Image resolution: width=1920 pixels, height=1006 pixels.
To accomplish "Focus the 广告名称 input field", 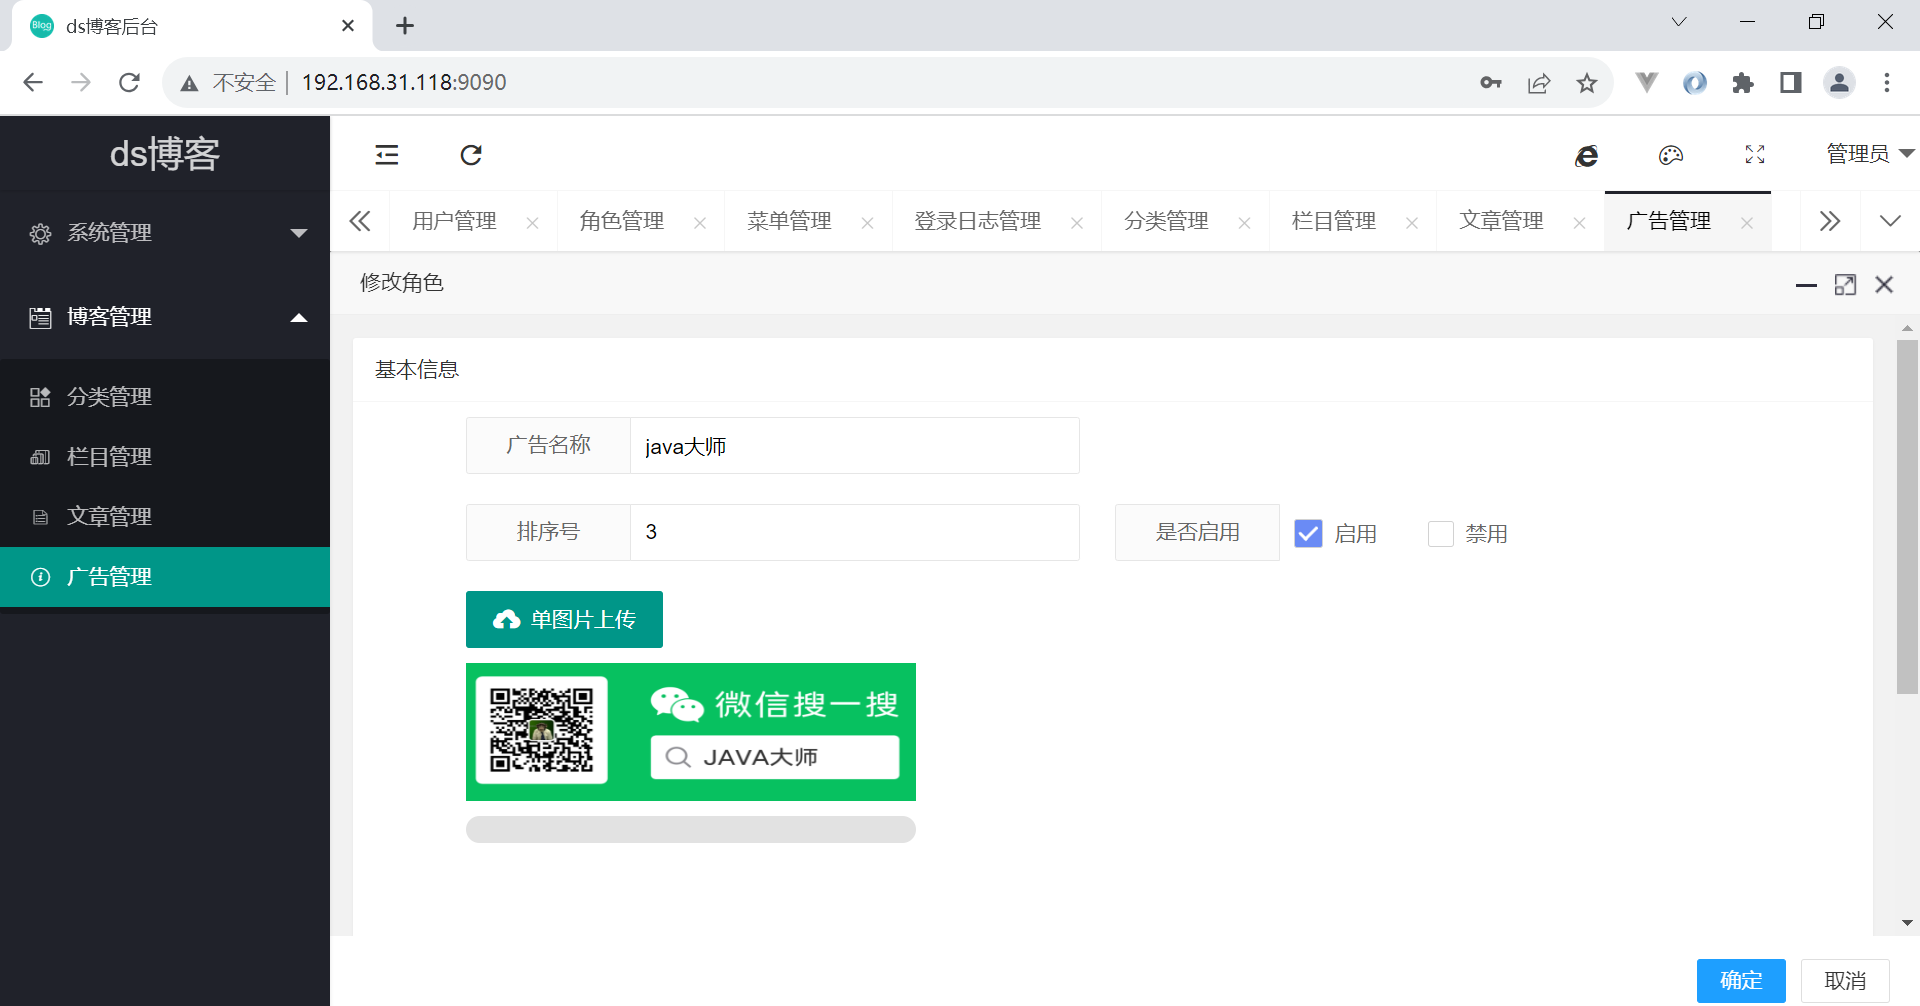I will 855,445.
